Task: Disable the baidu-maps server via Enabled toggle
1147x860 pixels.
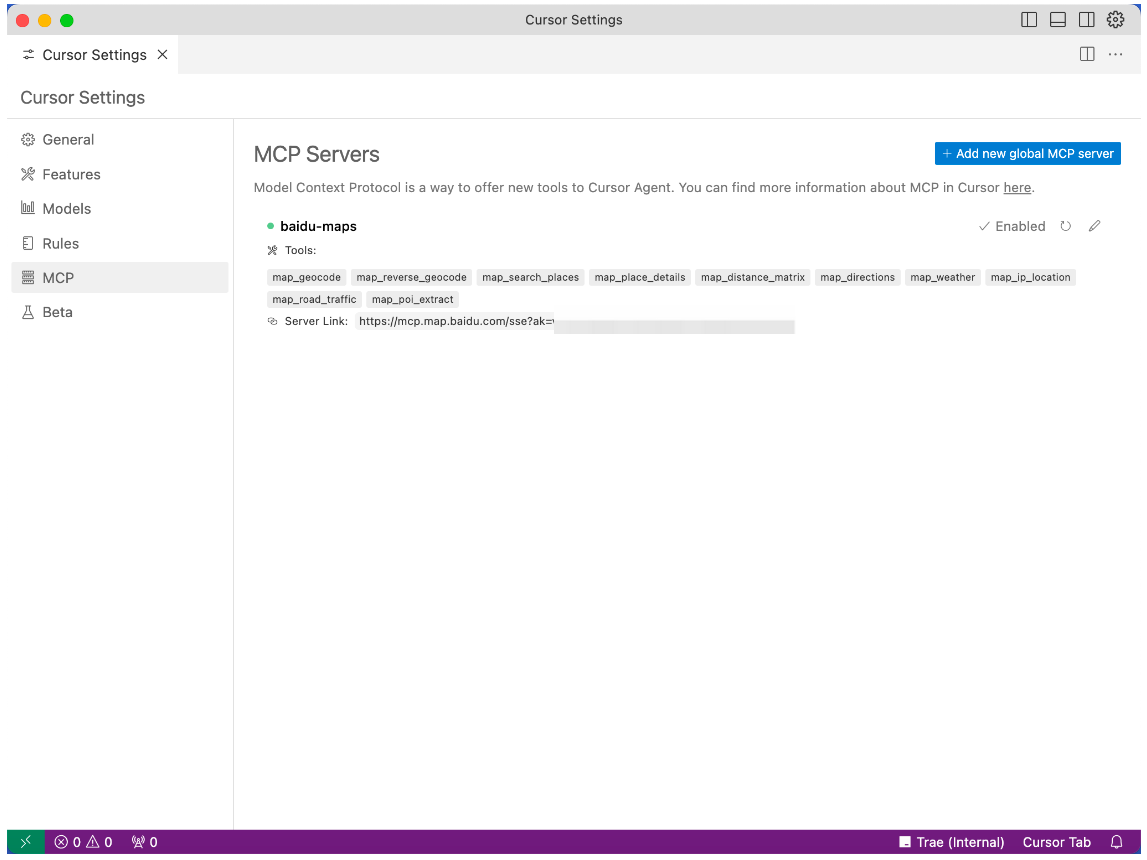Action: click(x=1012, y=226)
